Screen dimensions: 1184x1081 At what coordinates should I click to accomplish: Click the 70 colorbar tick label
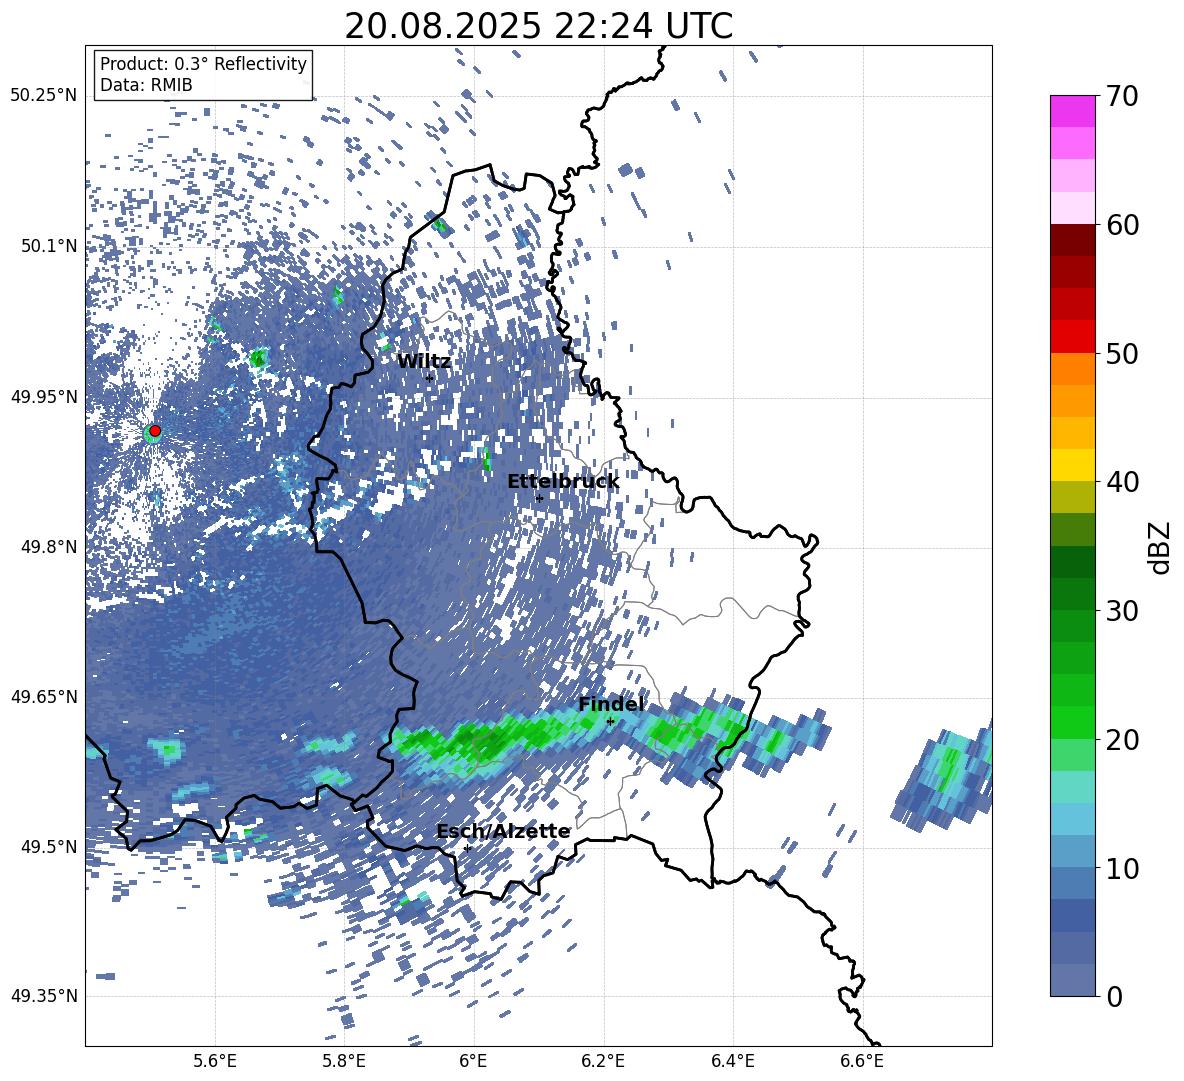(x=1122, y=97)
